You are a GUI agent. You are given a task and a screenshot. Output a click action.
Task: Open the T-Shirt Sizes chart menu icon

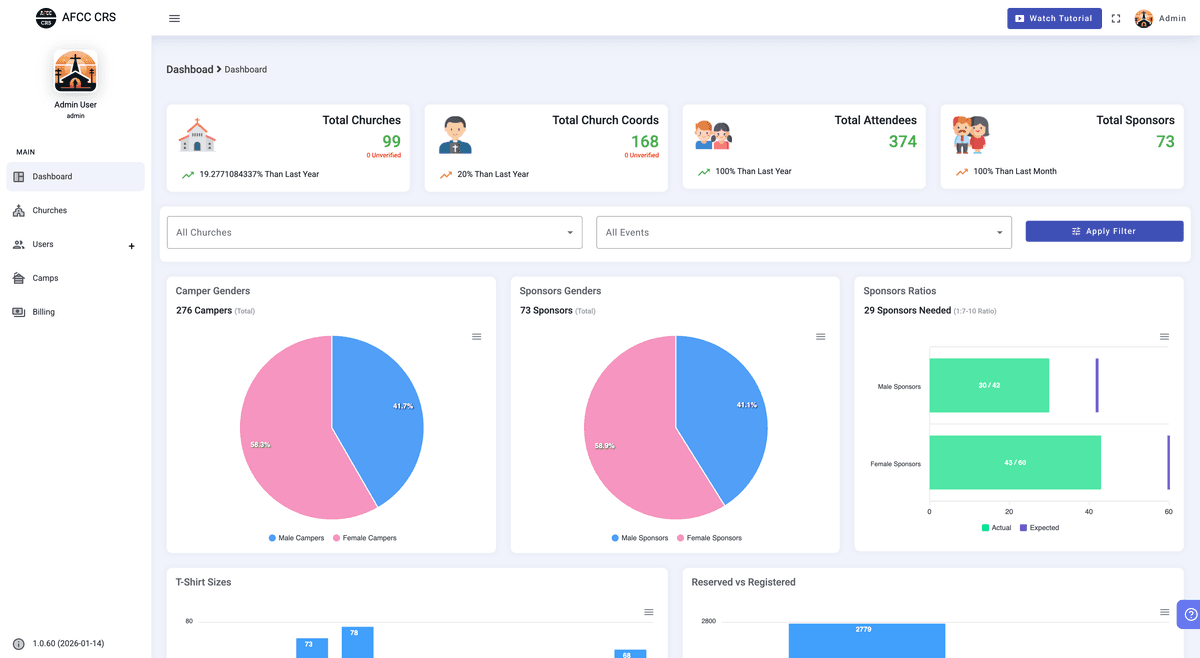click(649, 612)
